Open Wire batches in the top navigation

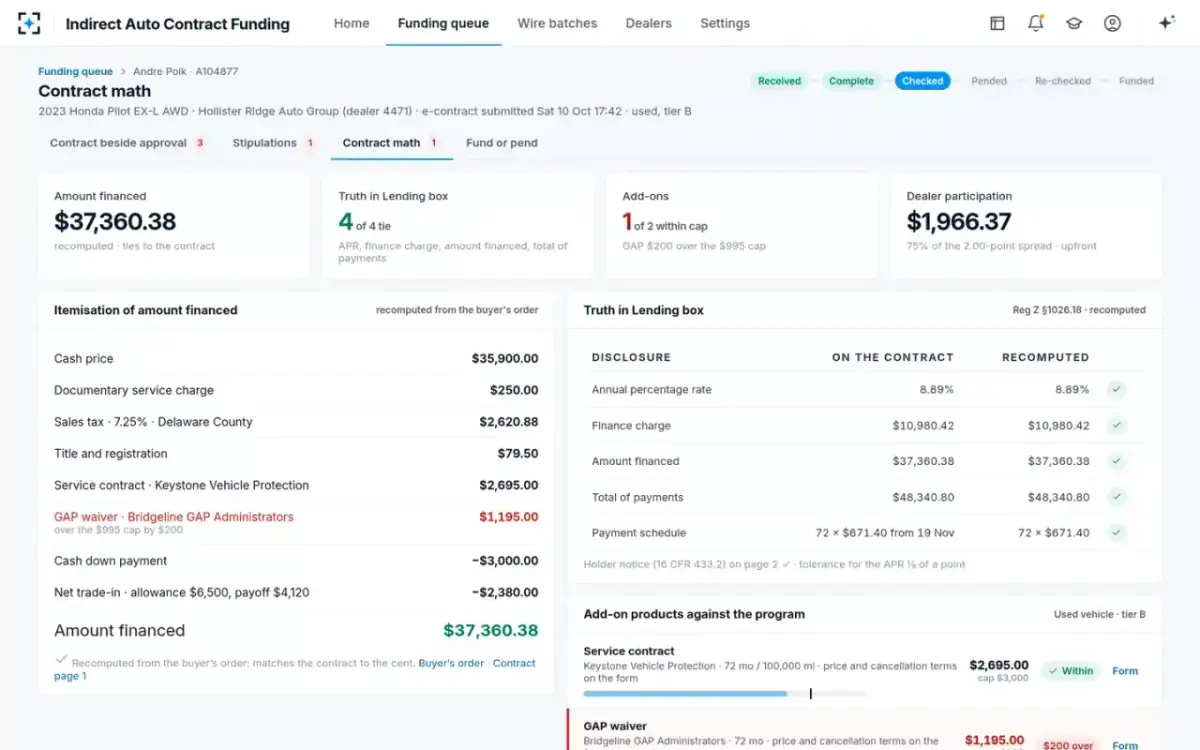(x=557, y=23)
